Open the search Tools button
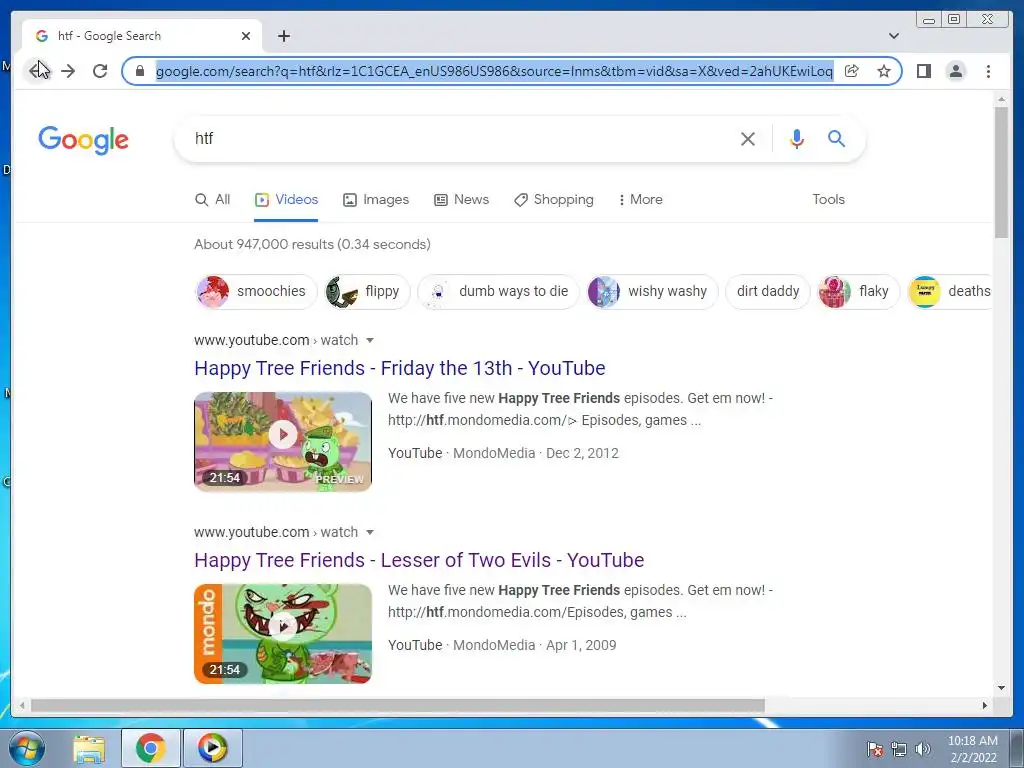 [x=828, y=199]
